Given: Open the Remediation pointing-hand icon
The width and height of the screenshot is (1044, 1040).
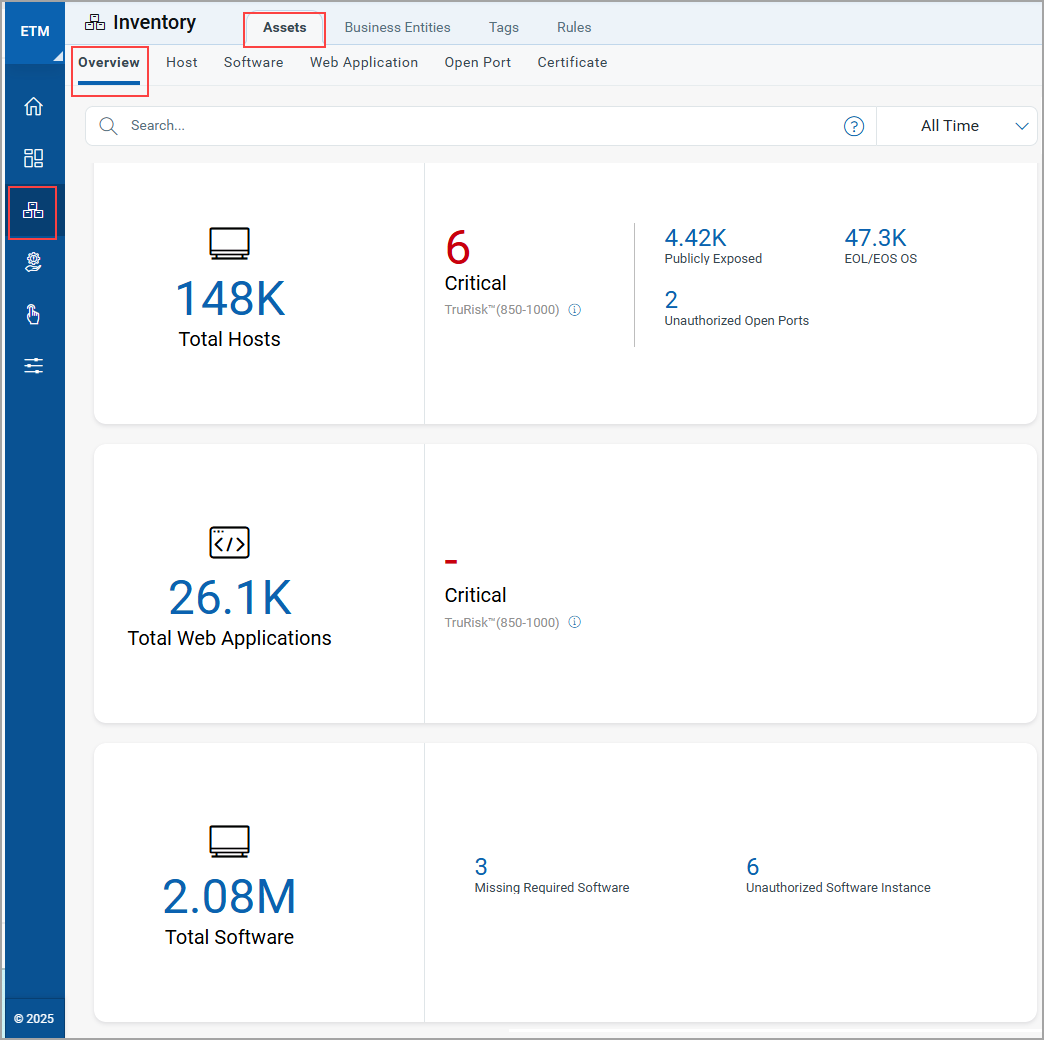Looking at the screenshot, I should coord(33,314).
